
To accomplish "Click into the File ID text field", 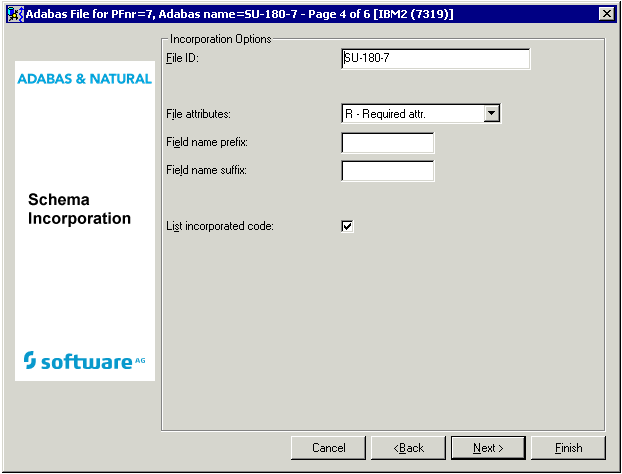I will 435,59.
